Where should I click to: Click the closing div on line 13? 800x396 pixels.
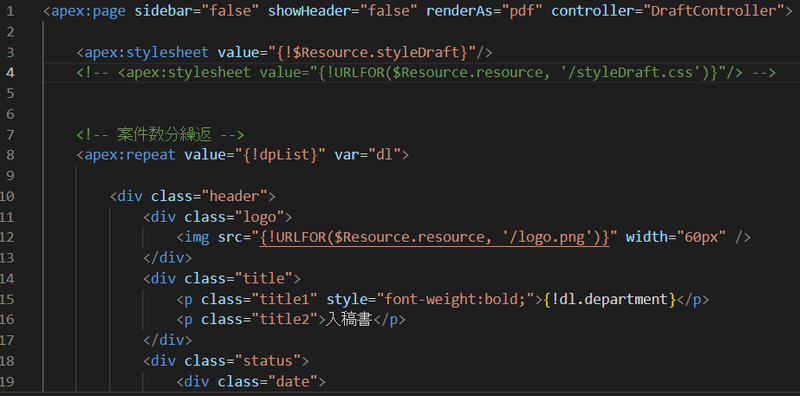click(x=168, y=258)
